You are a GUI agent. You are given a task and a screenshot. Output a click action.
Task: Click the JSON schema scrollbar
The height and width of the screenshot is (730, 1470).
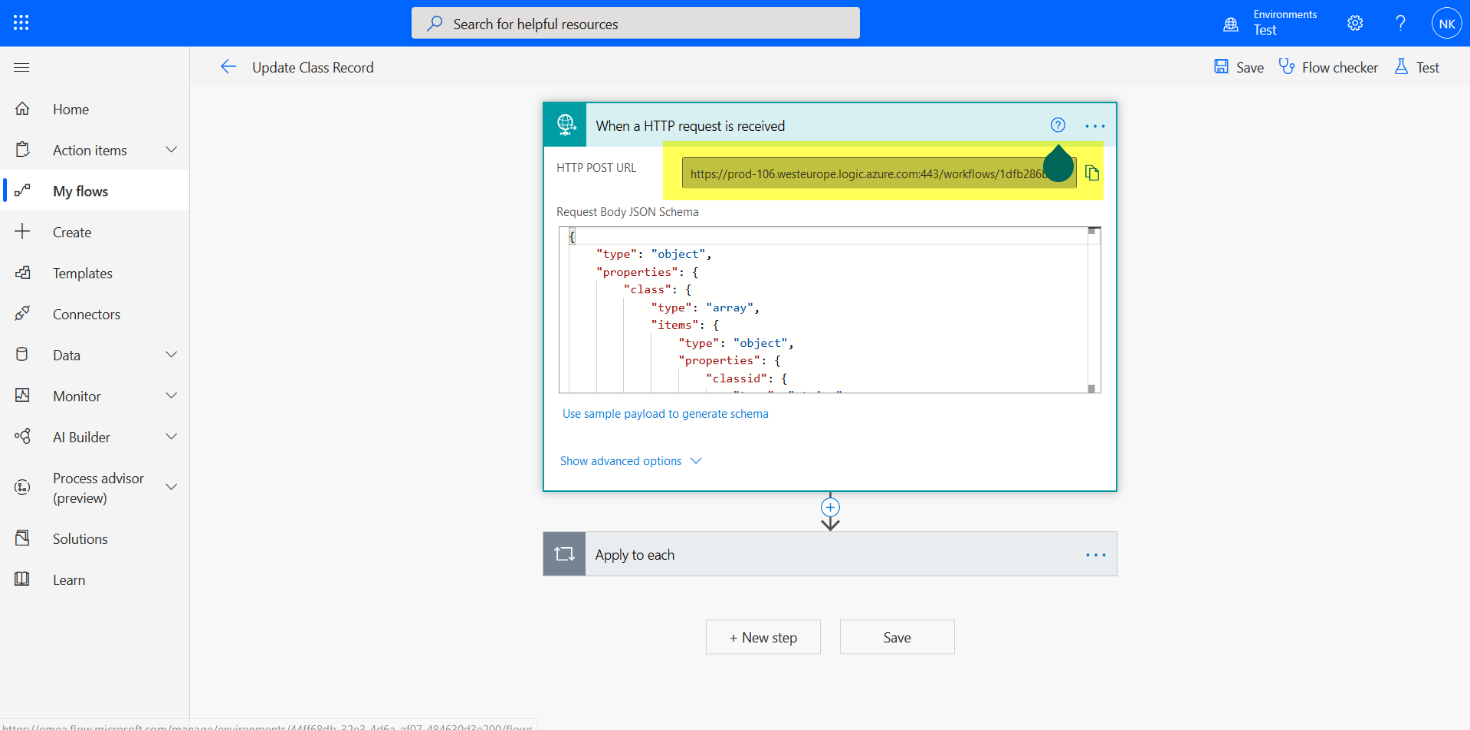click(x=1091, y=310)
